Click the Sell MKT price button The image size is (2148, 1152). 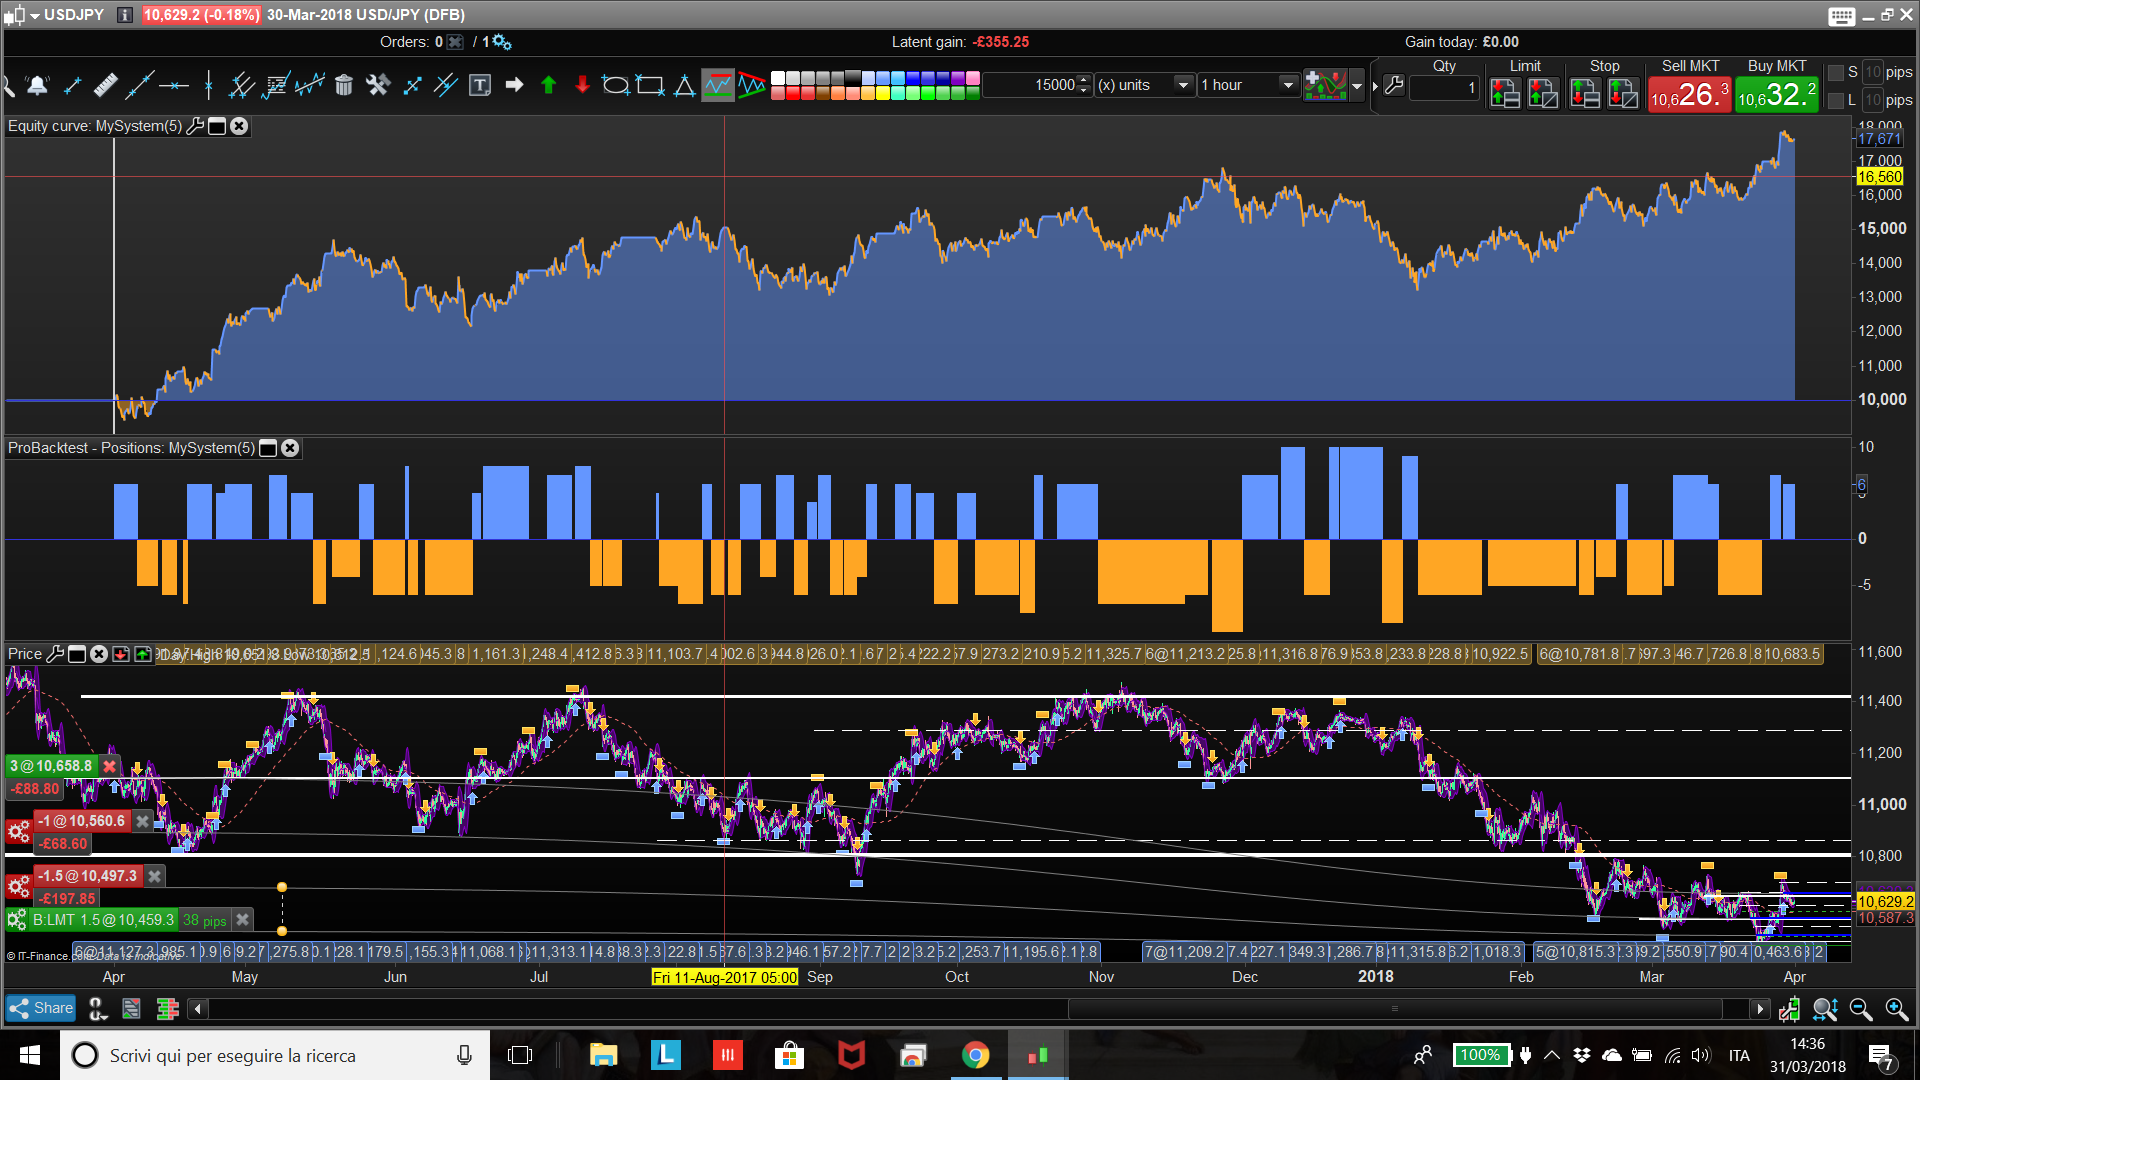click(x=1689, y=95)
